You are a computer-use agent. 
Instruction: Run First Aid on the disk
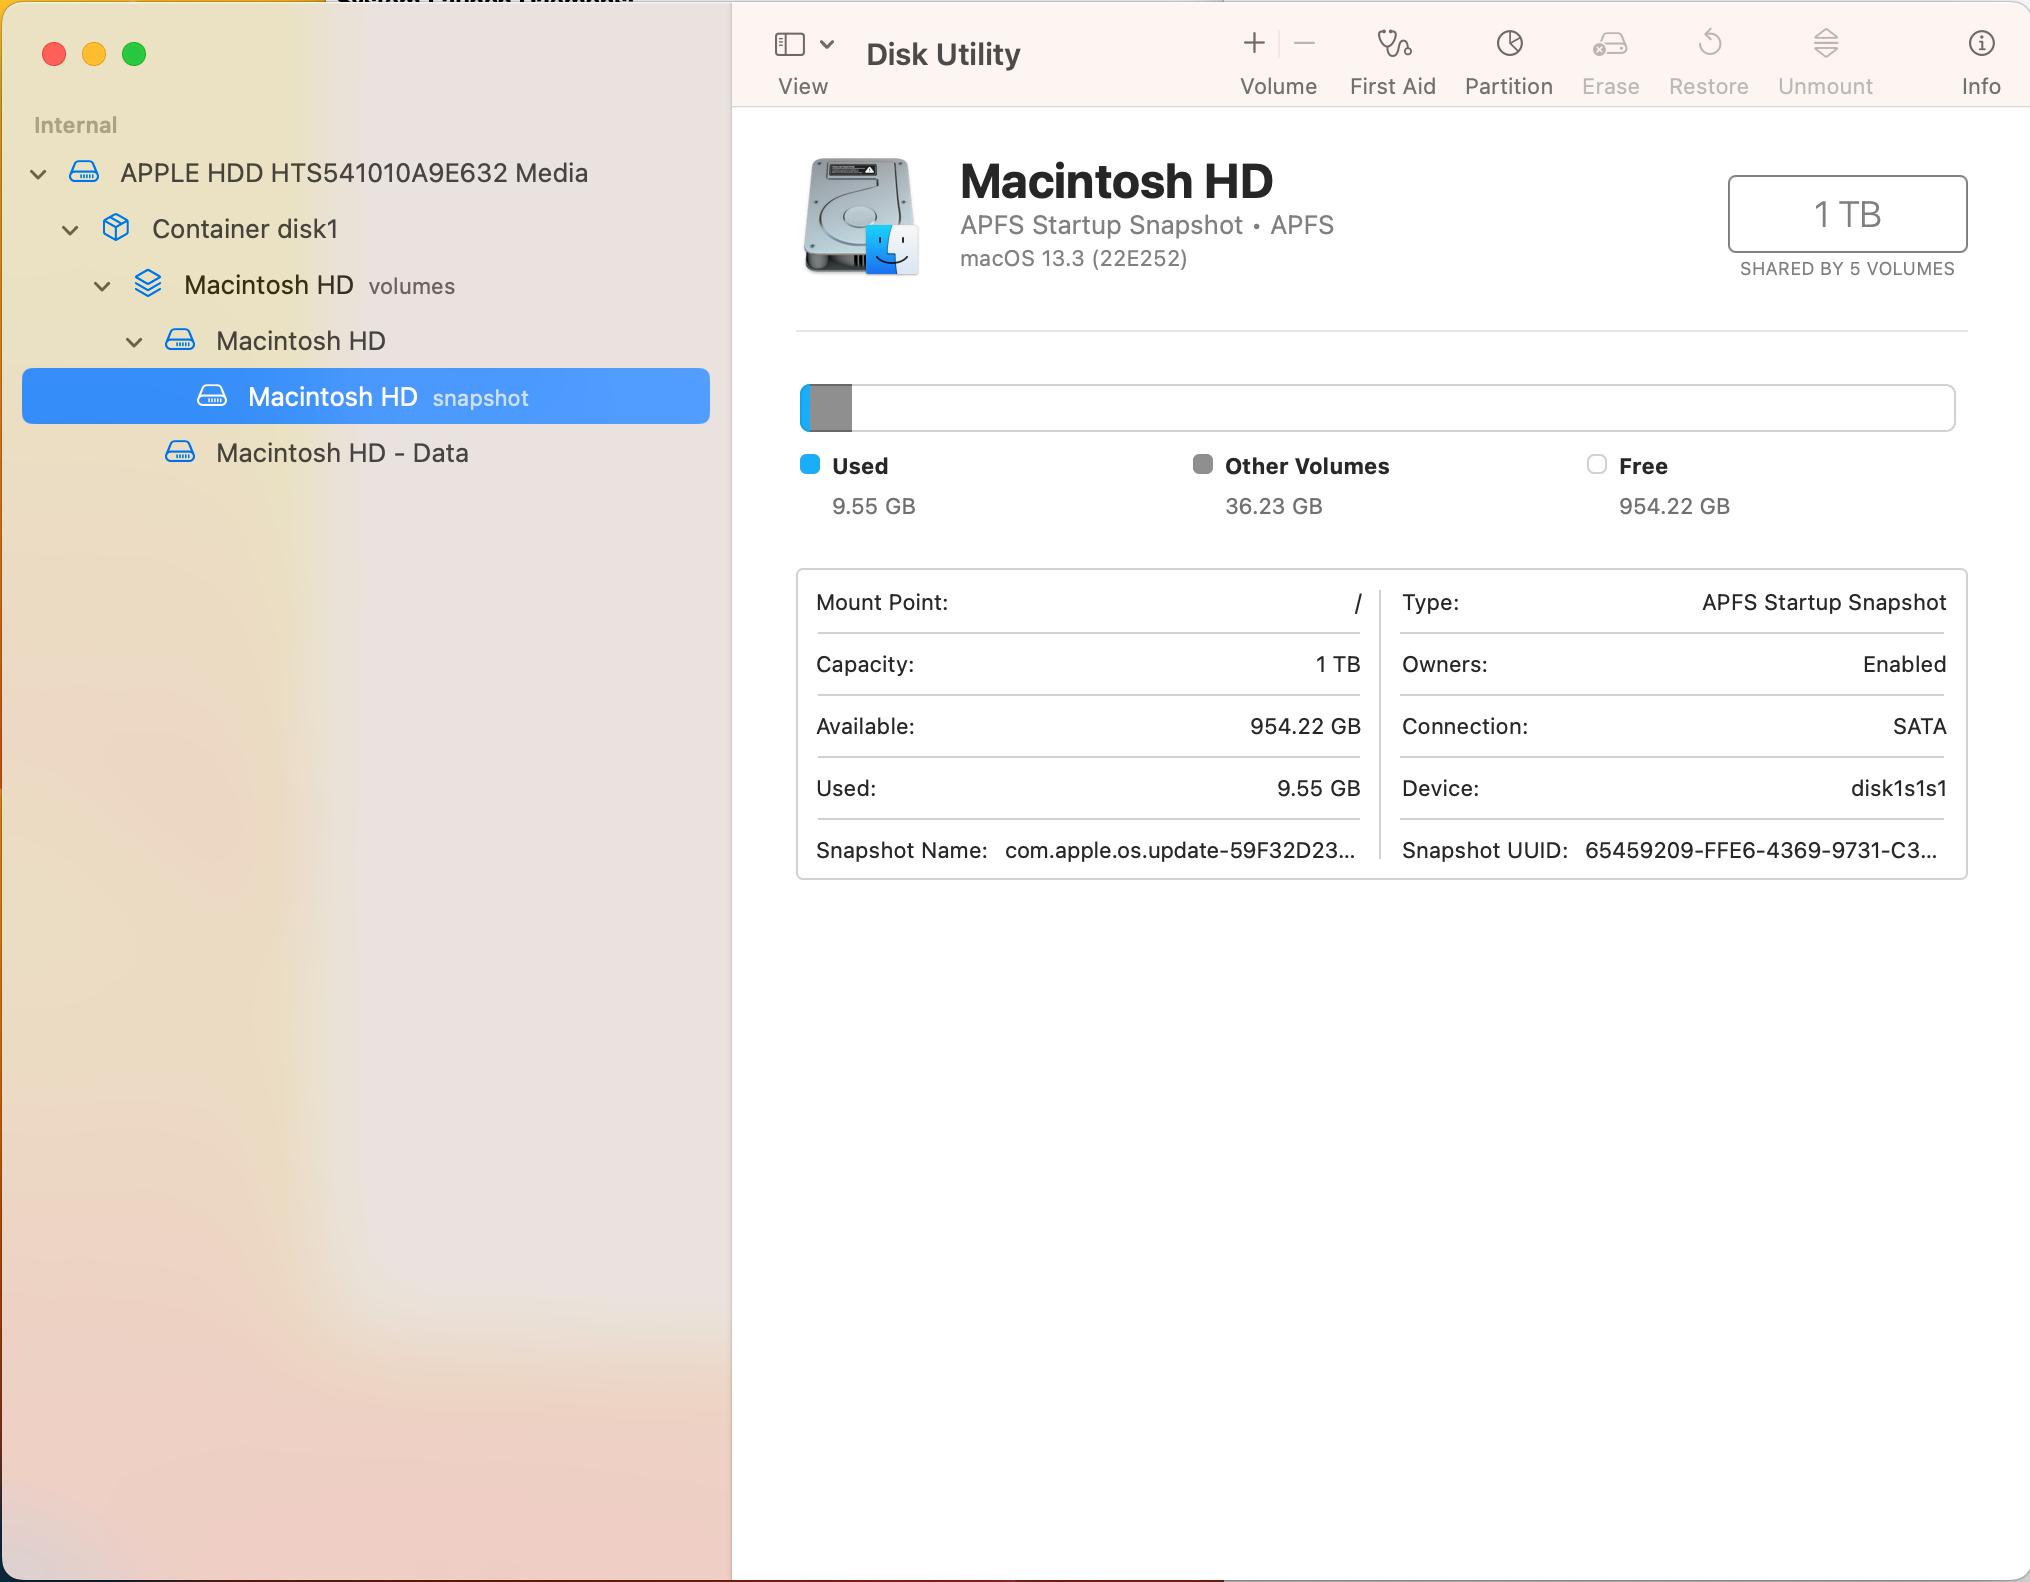point(1394,43)
